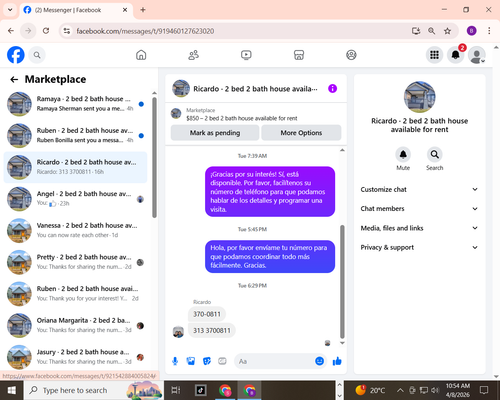Open the Facebook menu grid icon
500x400 pixels.
(x=434, y=55)
